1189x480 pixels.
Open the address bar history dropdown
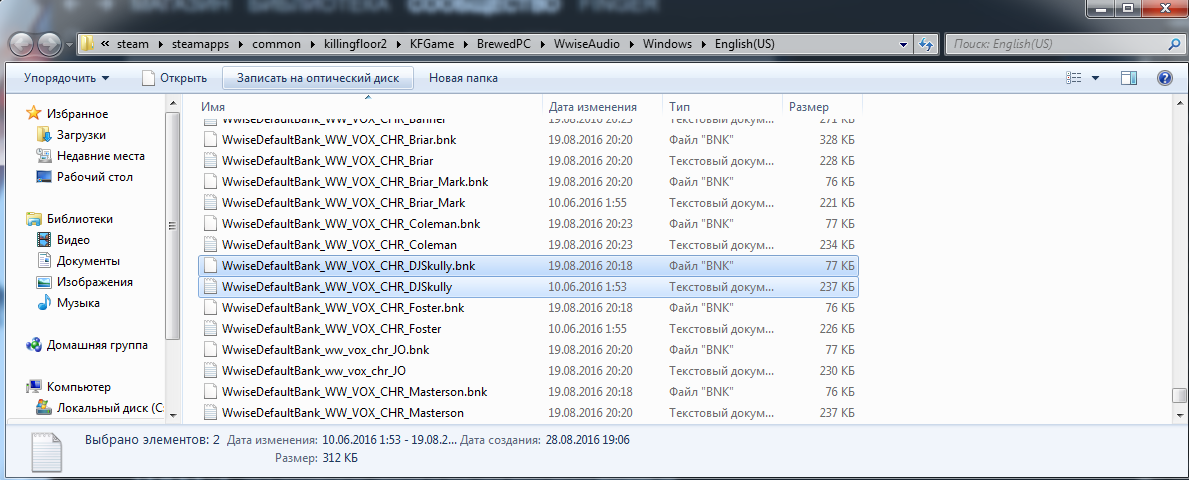click(902, 44)
